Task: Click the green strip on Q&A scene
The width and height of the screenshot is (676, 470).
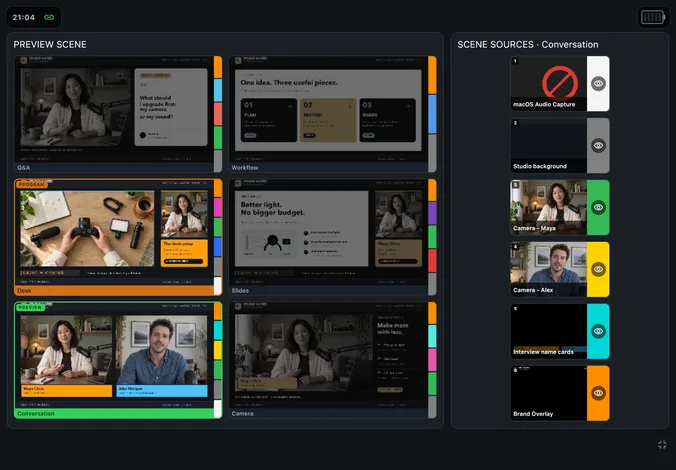Action: [x=218, y=138]
